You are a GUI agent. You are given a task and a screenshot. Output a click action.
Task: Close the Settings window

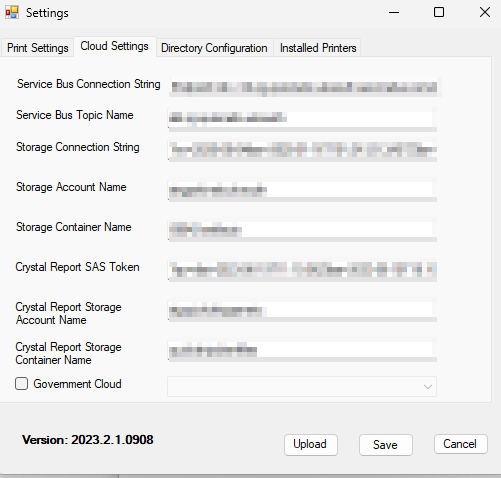click(x=485, y=13)
